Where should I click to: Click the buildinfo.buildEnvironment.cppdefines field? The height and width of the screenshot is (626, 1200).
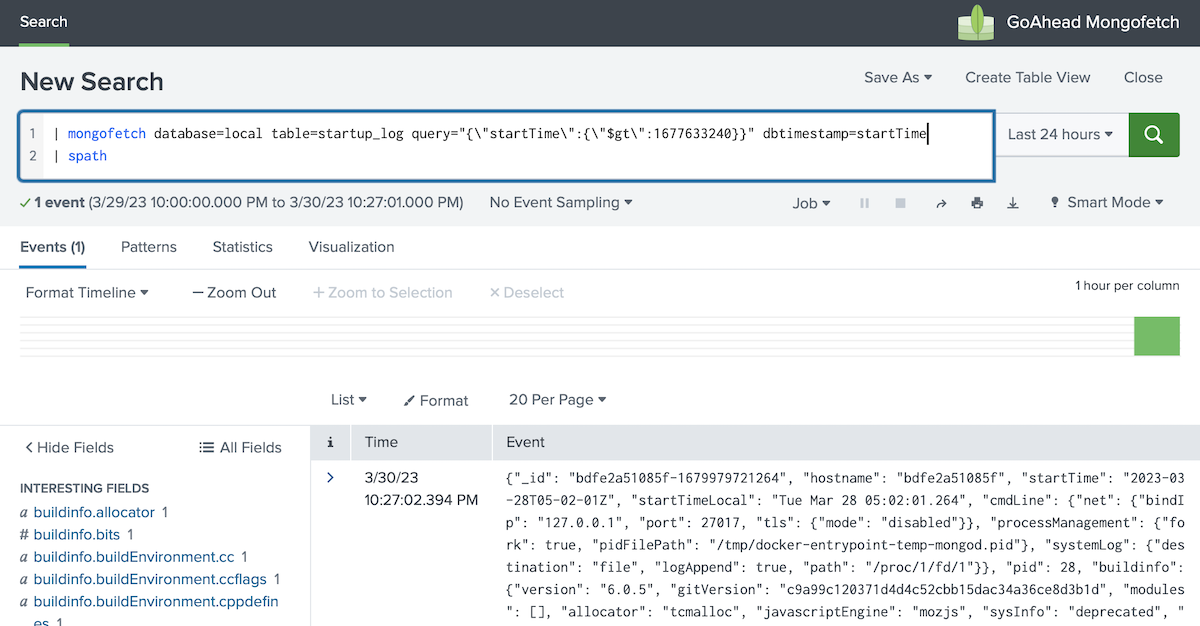(155, 611)
